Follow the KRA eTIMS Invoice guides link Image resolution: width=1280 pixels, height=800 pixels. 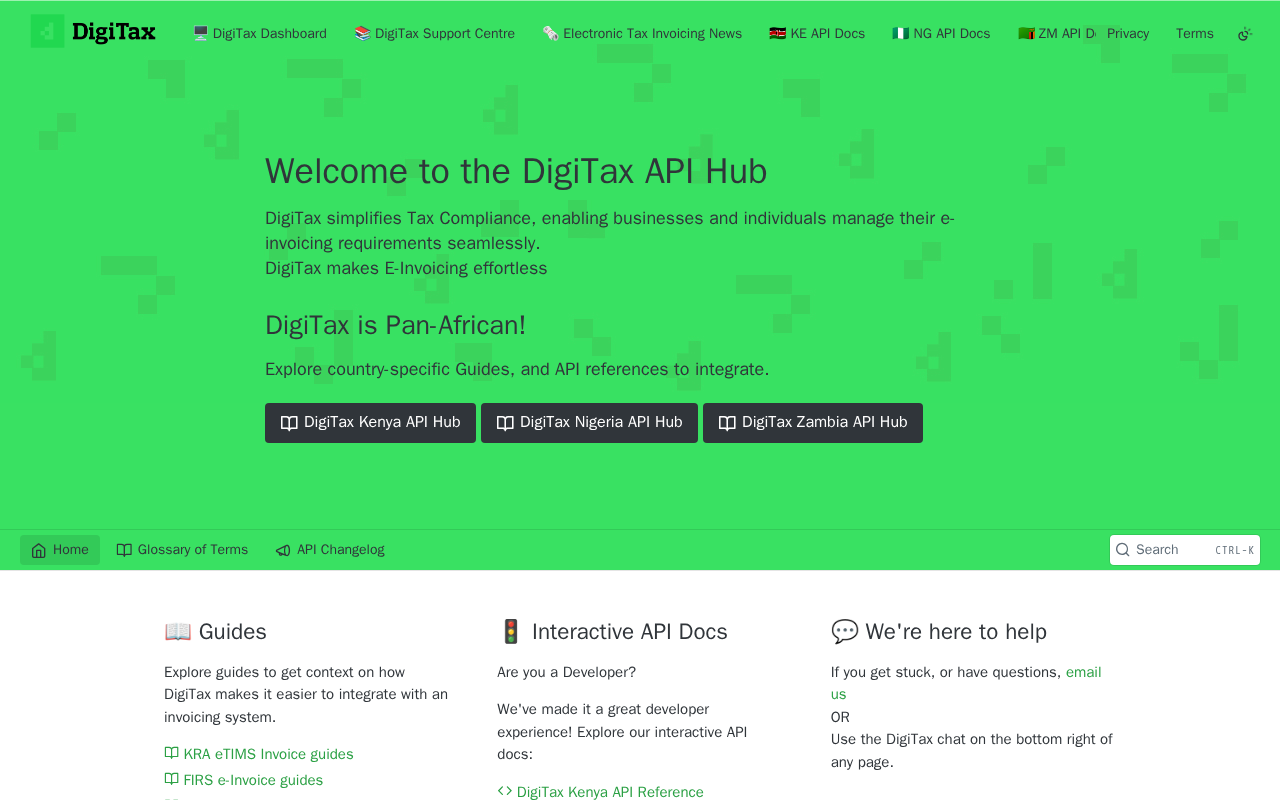(259, 754)
